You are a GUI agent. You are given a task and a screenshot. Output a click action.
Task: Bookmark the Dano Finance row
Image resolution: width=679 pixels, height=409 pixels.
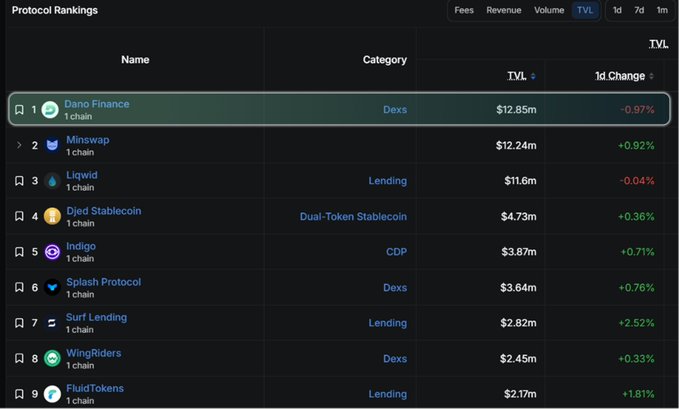tap(19, 110)
